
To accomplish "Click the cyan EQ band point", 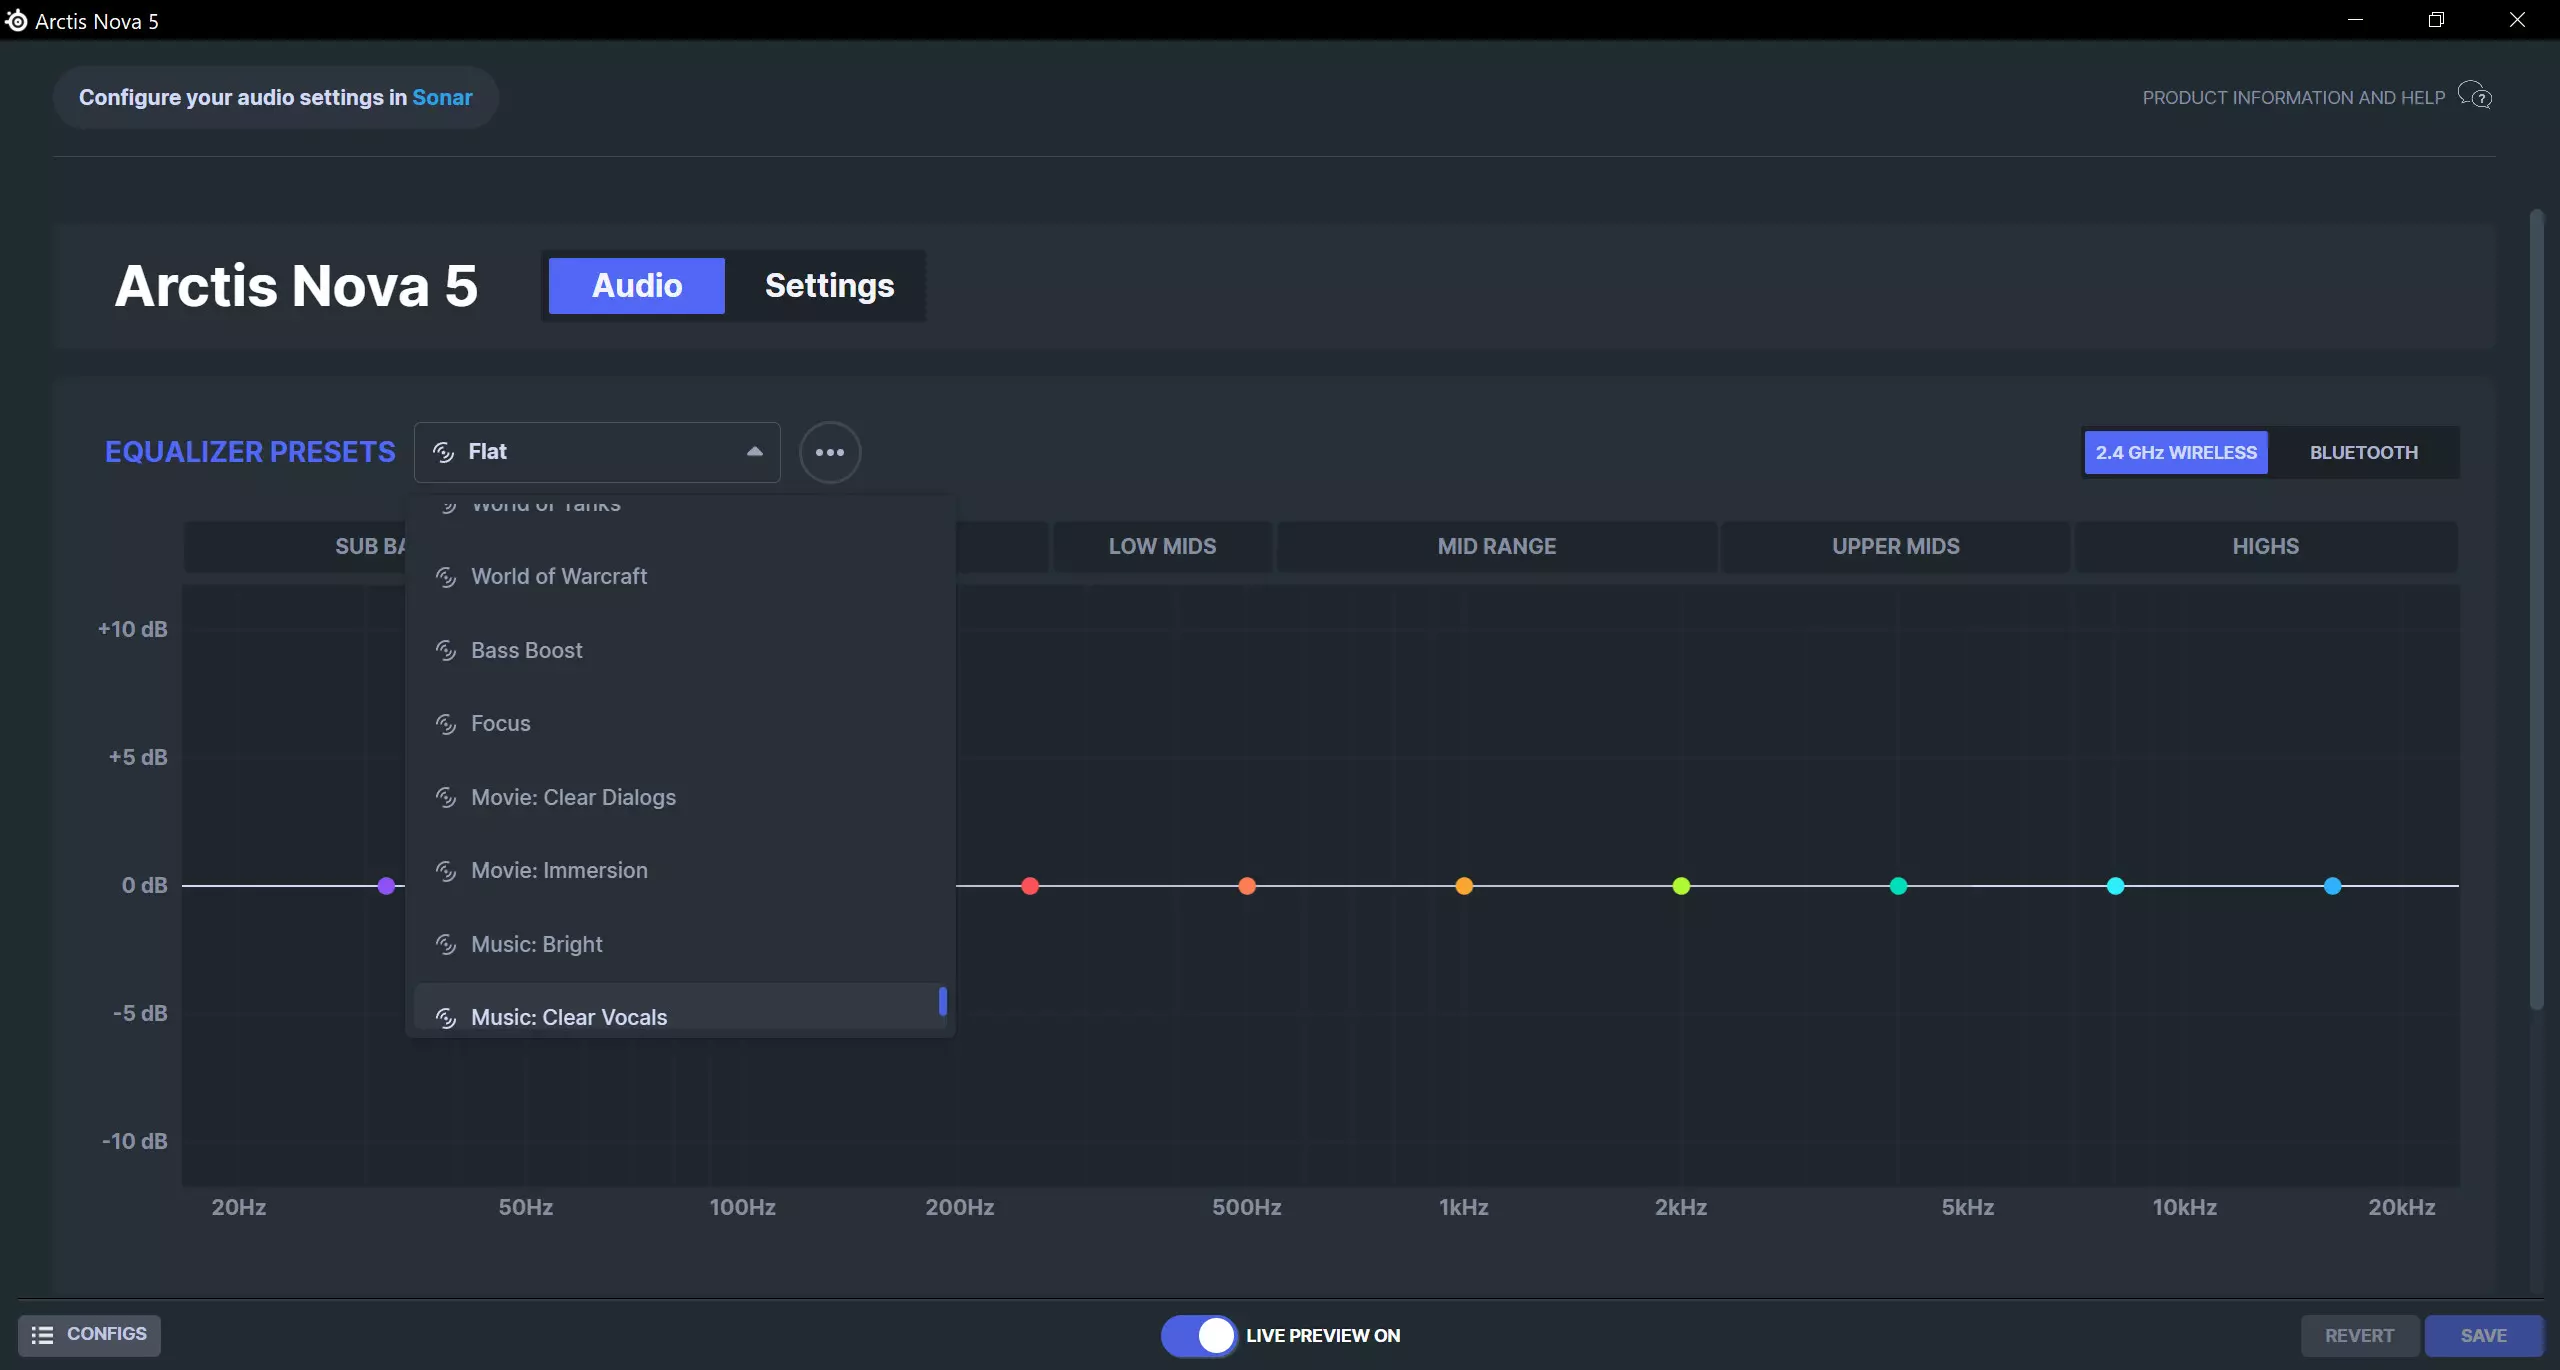I will point(2115,886).
